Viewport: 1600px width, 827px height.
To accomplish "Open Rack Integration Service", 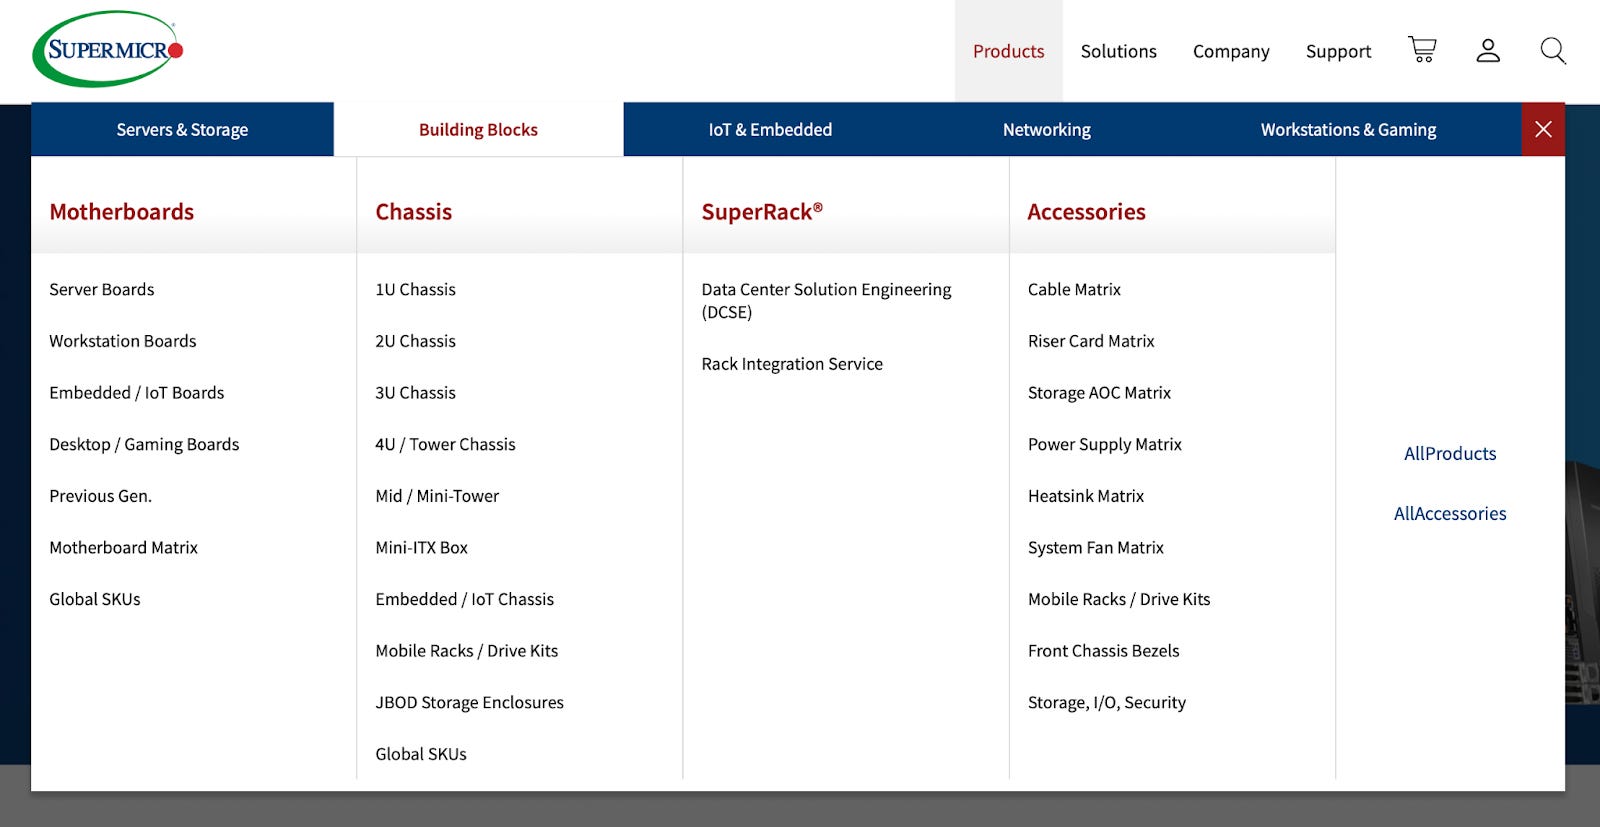I will pyautogui.click(x=792, y=364).
